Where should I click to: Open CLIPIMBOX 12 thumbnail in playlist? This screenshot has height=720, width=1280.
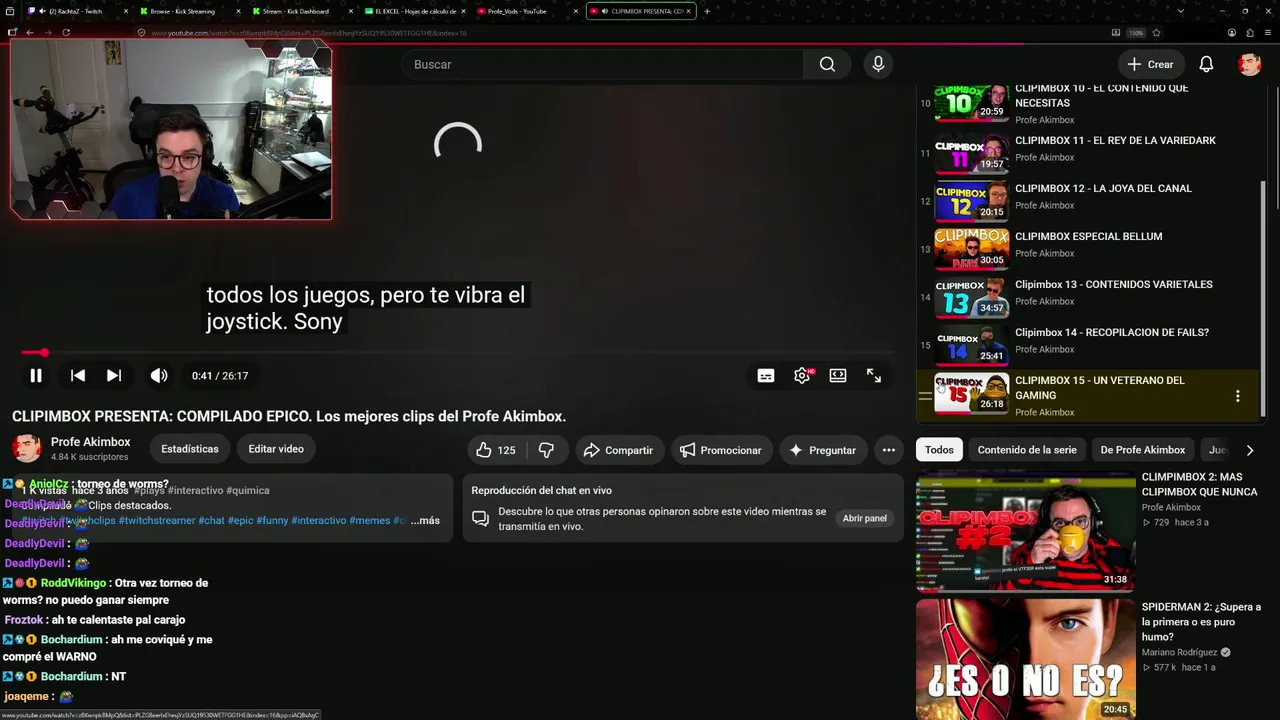[x=972, y=201]
